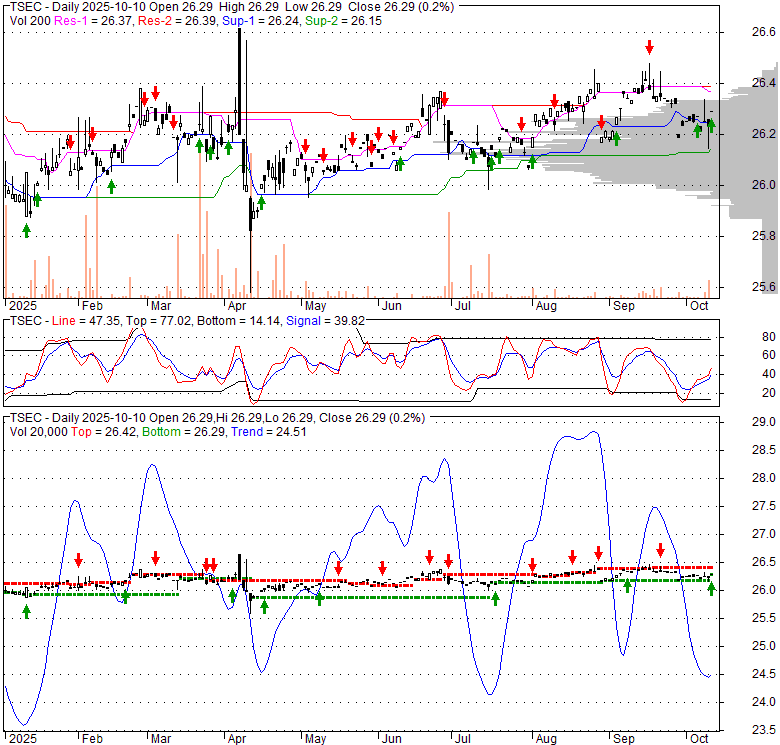Screen dimensions: 780x745
Task: Click the first red arrow near February, bottom chart
Action: (x=79, y=559)
